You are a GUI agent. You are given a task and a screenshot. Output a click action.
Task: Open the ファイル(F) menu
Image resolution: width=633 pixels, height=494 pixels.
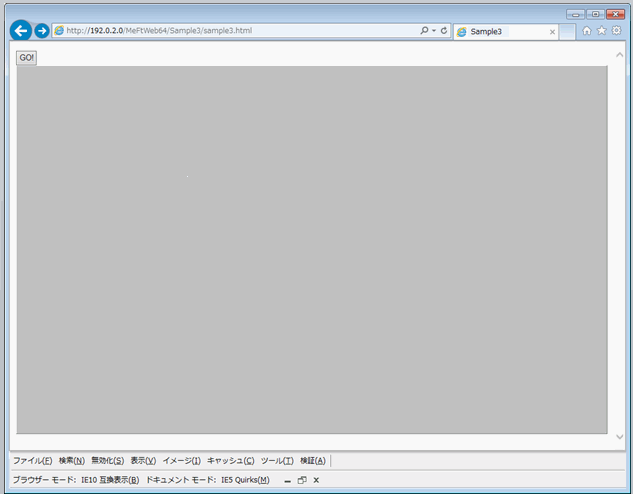pyautogui.click(x=33, y=461)
